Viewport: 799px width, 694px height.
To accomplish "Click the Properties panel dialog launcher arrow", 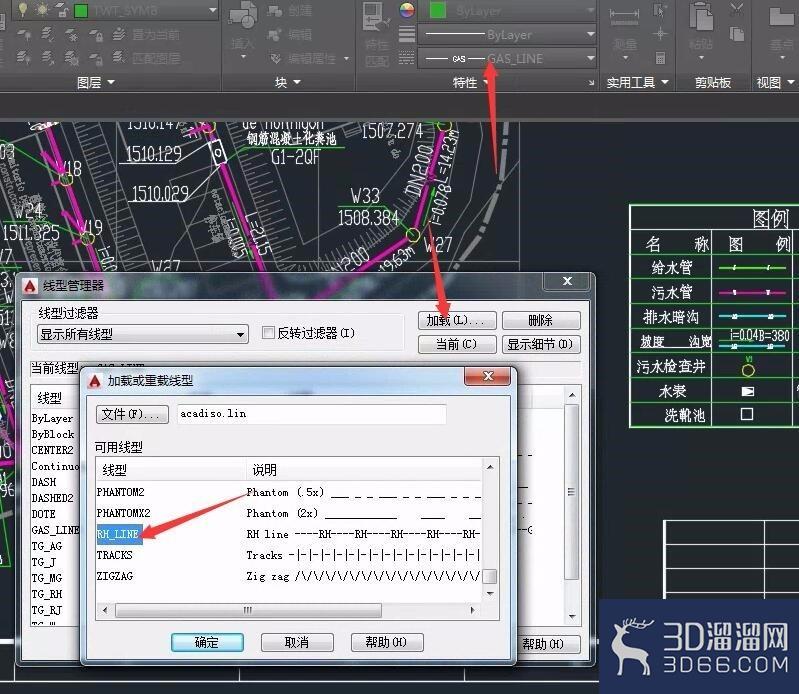I will click(591, 83).
